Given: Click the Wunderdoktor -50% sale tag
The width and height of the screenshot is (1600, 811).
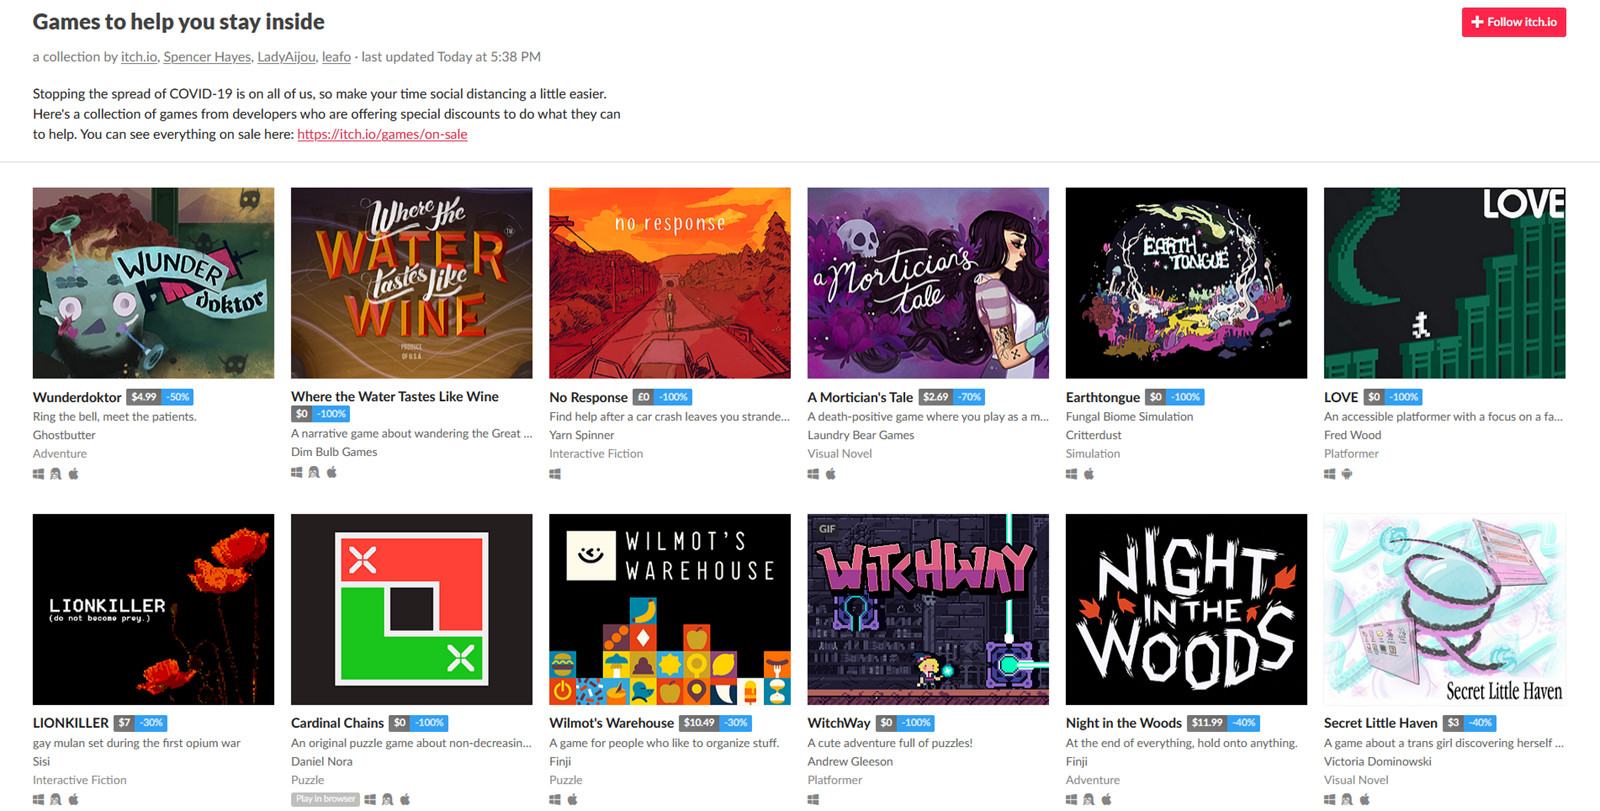Looking at the screenshot, I should [x=178, y=397].
